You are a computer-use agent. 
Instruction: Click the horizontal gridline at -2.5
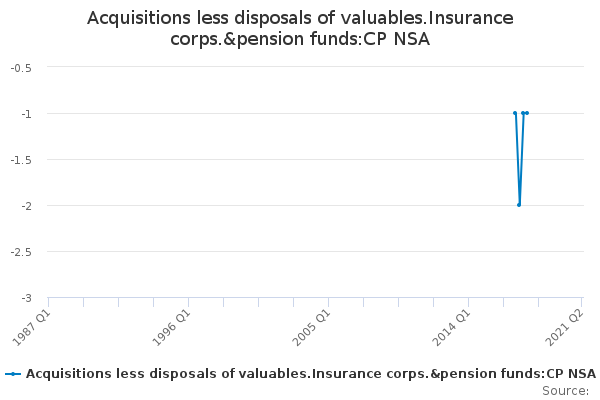point(250,252)
